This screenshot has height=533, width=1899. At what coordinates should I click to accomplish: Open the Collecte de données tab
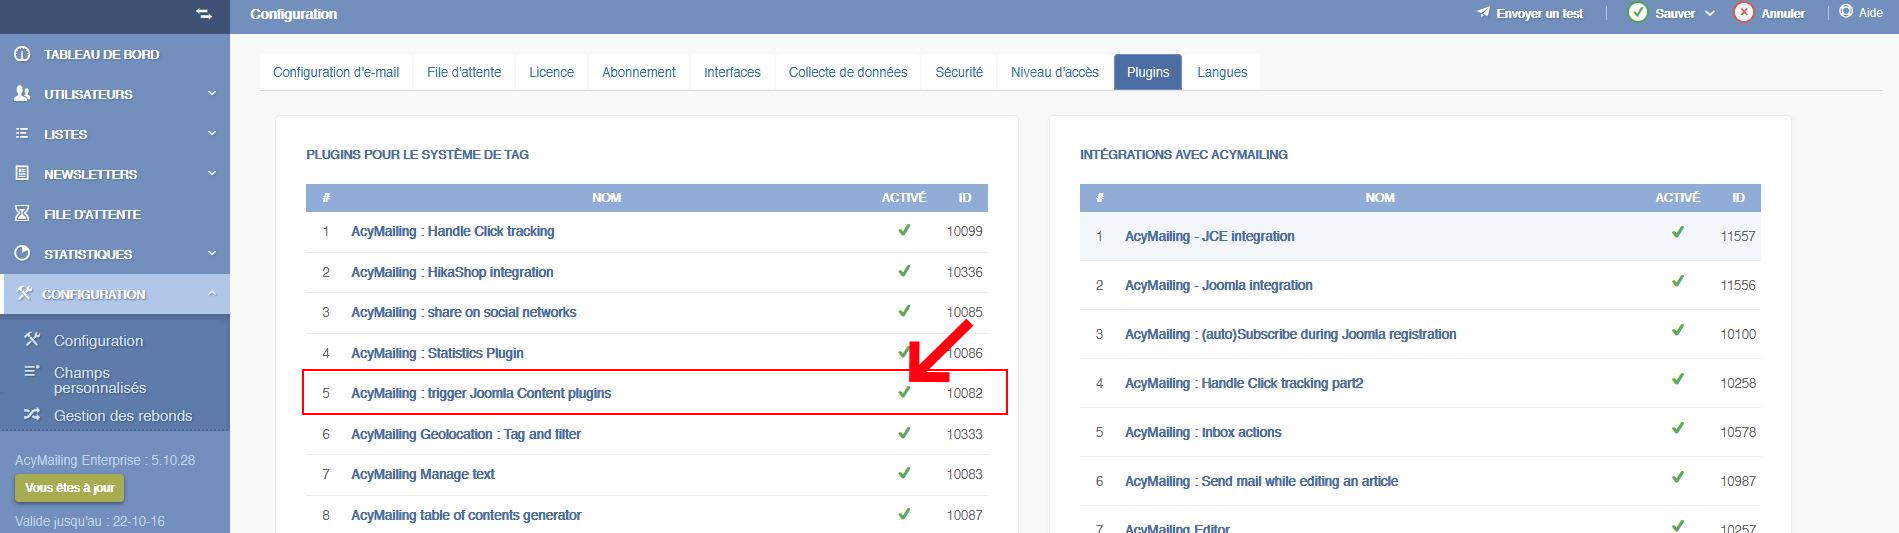pos(848,72)
